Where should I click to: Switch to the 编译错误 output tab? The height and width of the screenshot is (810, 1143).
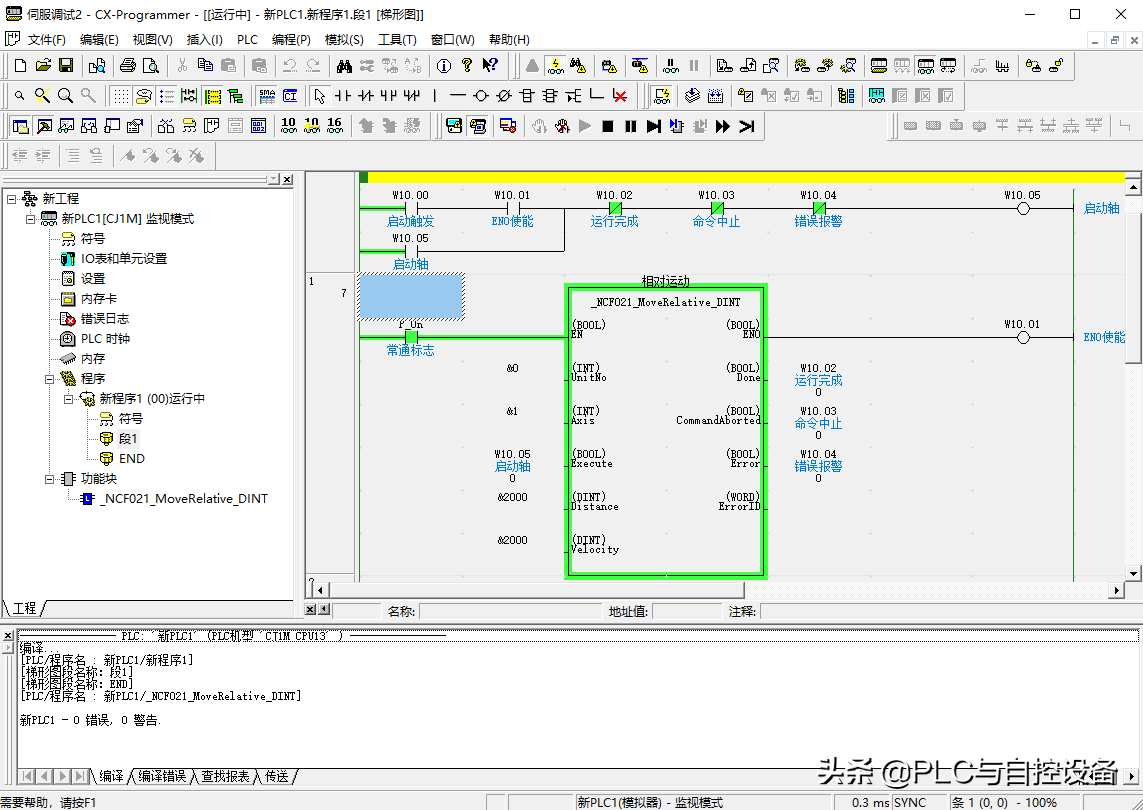[161, 776]
